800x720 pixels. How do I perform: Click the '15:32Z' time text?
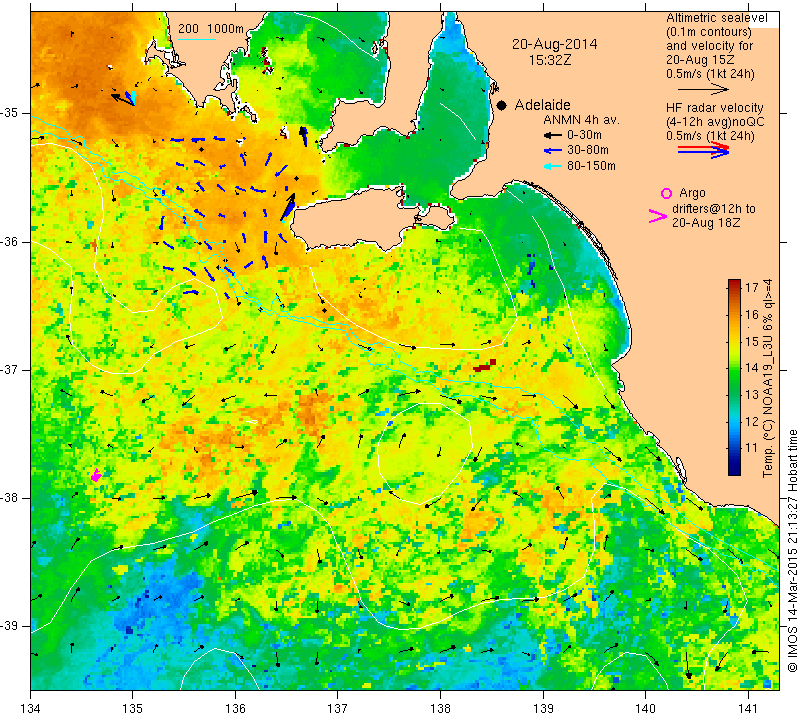550,60
